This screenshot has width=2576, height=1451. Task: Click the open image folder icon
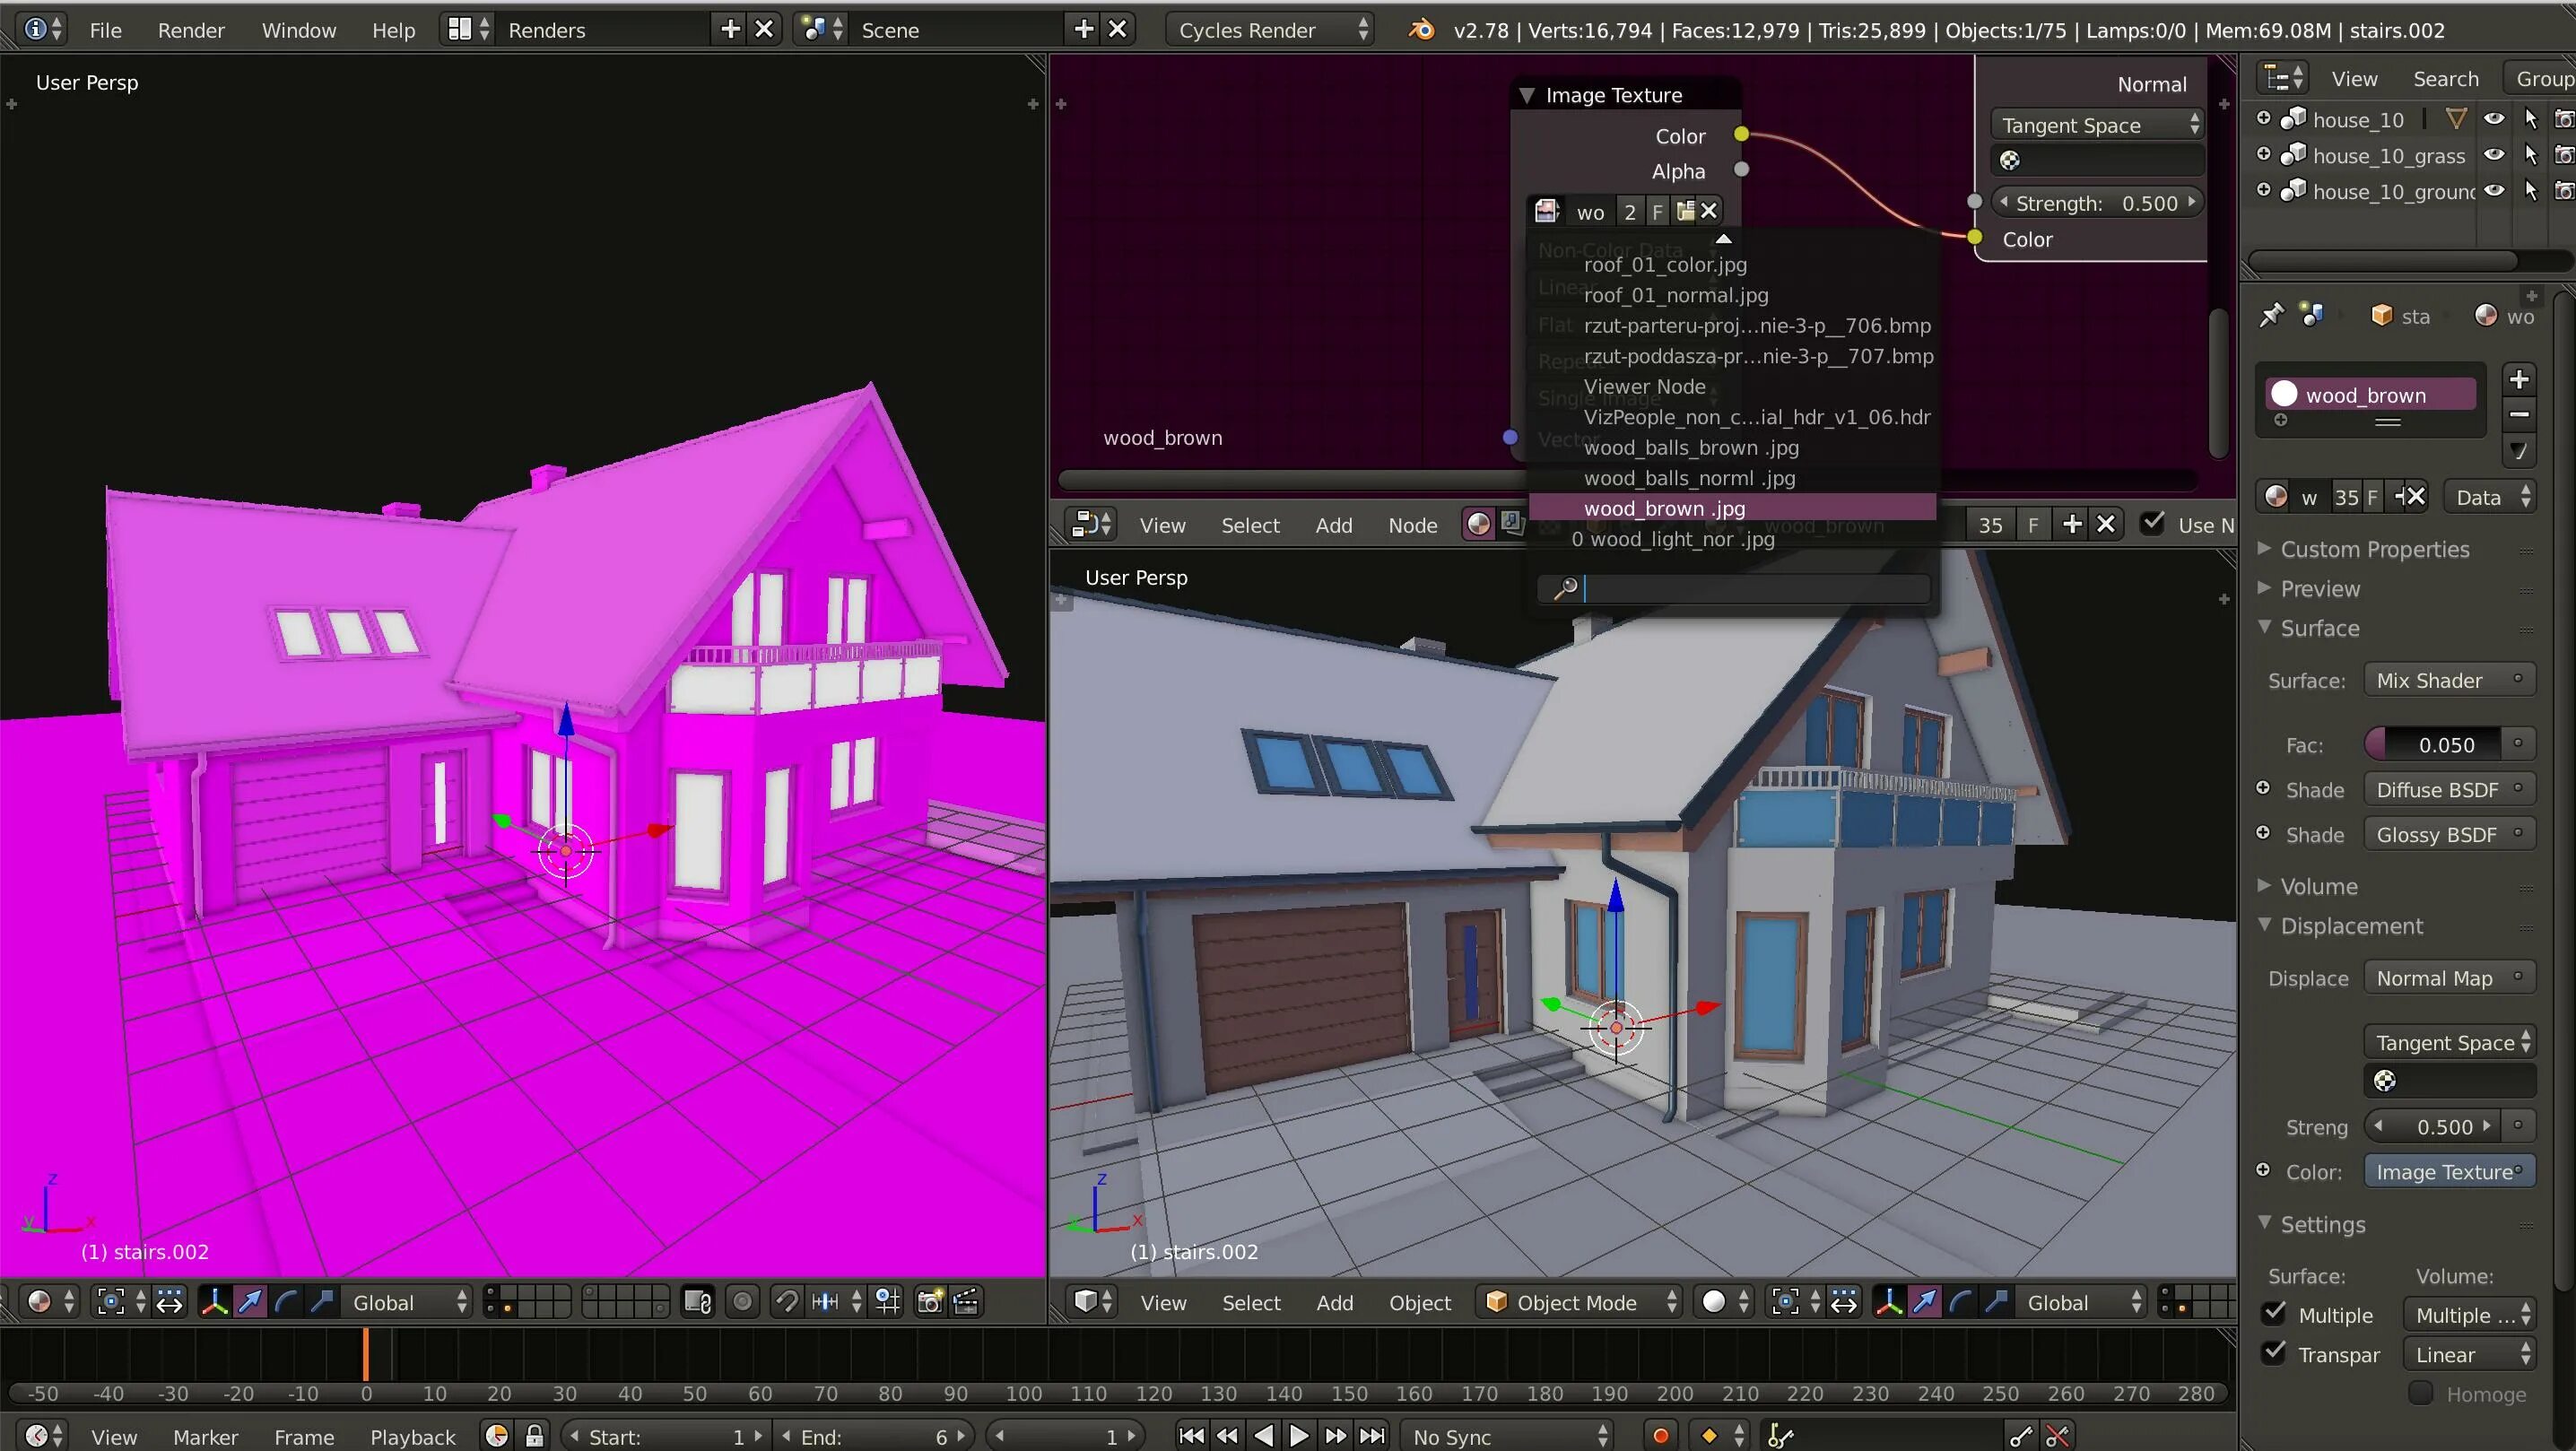1685,211
